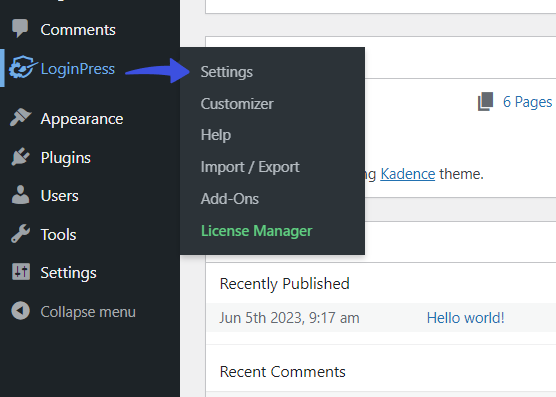Open Import / Export submenu item
556x397 pixels.
250,167
